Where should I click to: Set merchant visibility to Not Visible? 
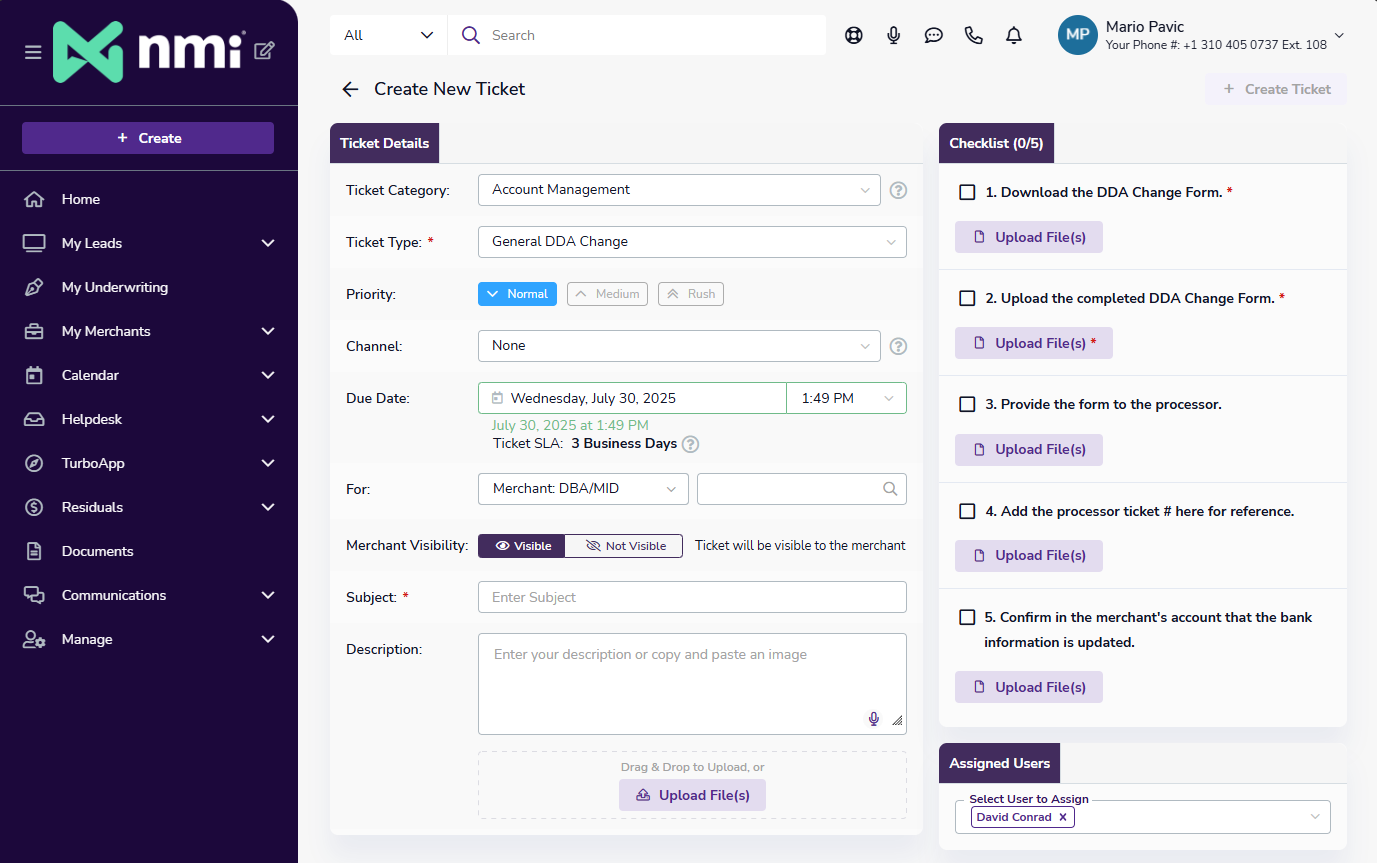pyautogui.click(x=624, y=546)
